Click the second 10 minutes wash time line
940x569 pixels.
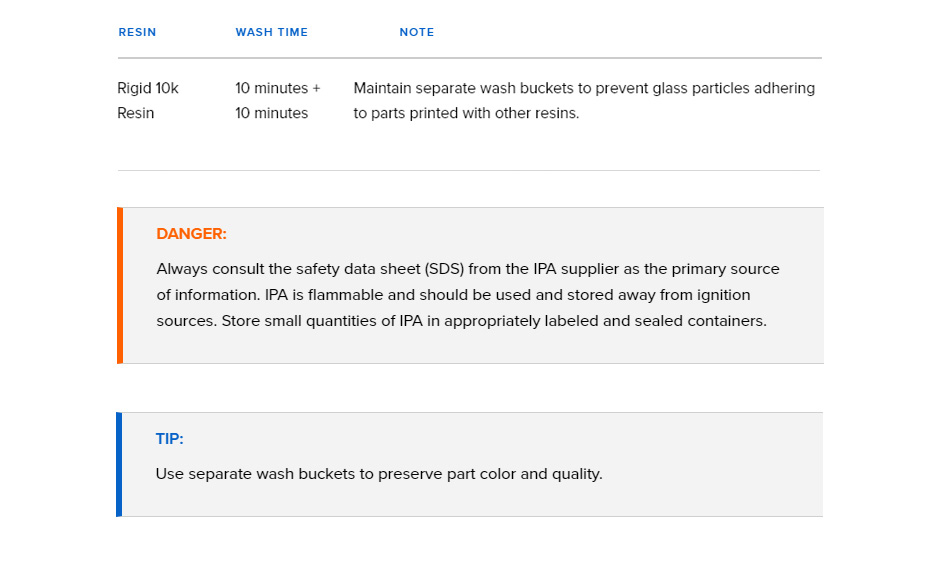pyautogui.click(x=272, y=113)
